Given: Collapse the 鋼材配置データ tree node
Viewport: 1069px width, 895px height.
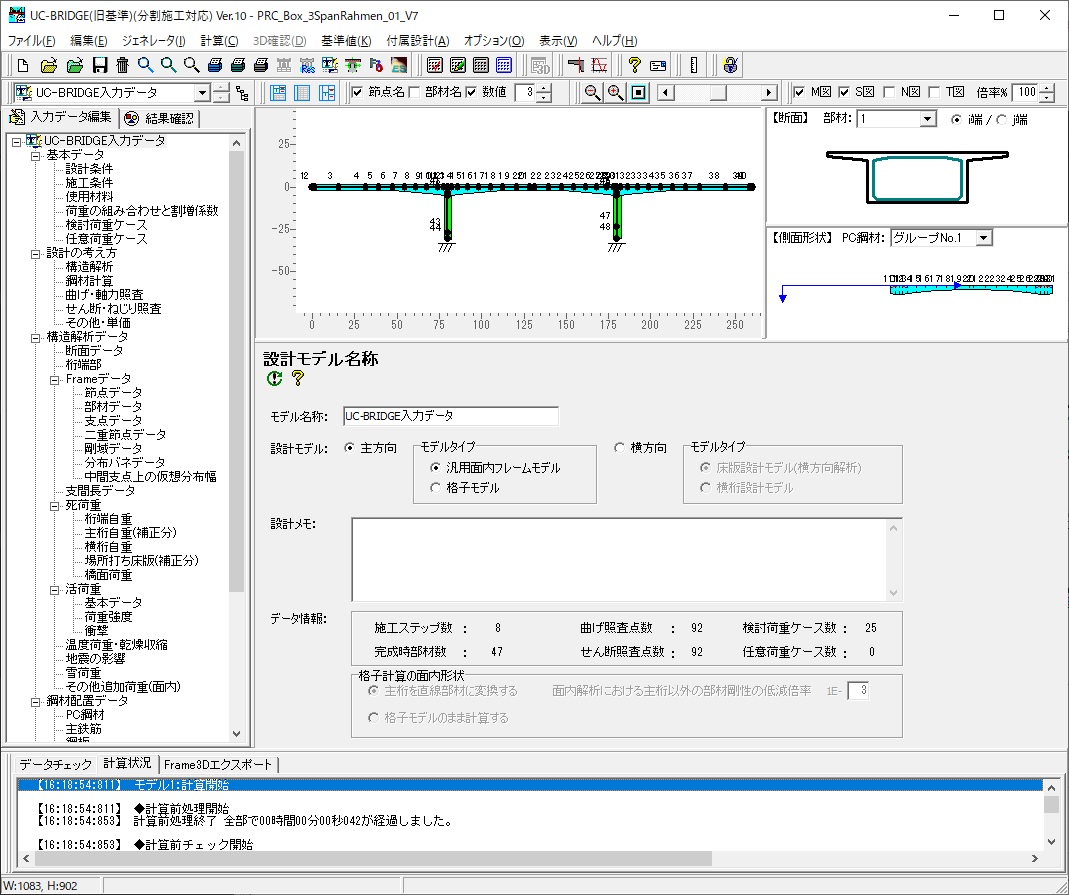Looking at the screenshot, I should click(x=35, y=701).
